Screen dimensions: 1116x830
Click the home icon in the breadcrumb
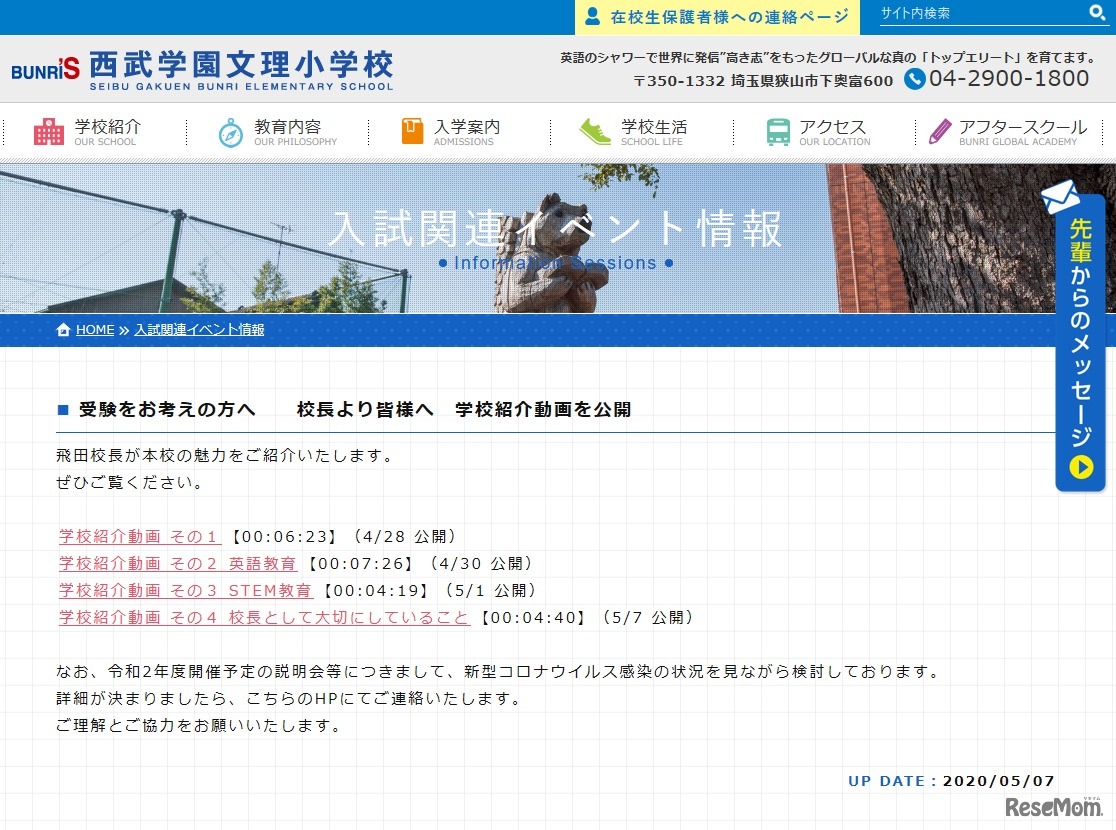(62, 329)
